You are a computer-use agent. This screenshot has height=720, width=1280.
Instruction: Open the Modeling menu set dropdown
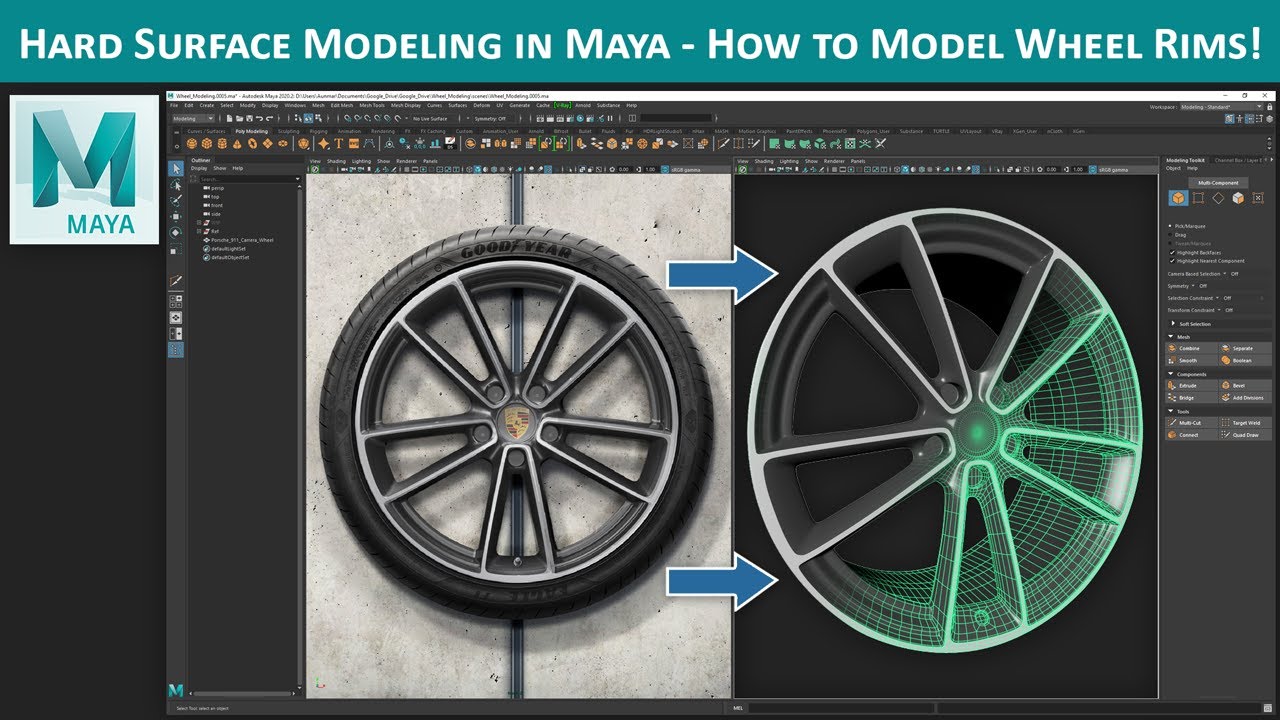(193, 118)
